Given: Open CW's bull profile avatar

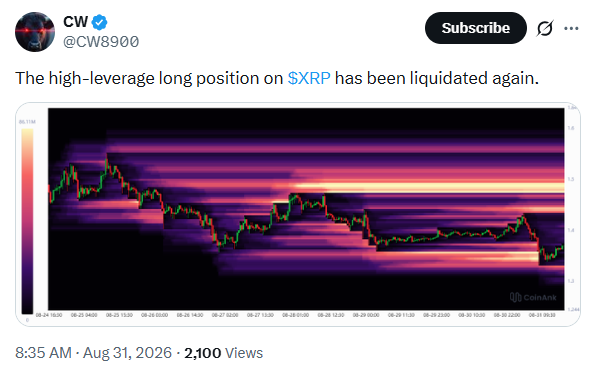Looking at the screenshot, I should tap(35, 32).
